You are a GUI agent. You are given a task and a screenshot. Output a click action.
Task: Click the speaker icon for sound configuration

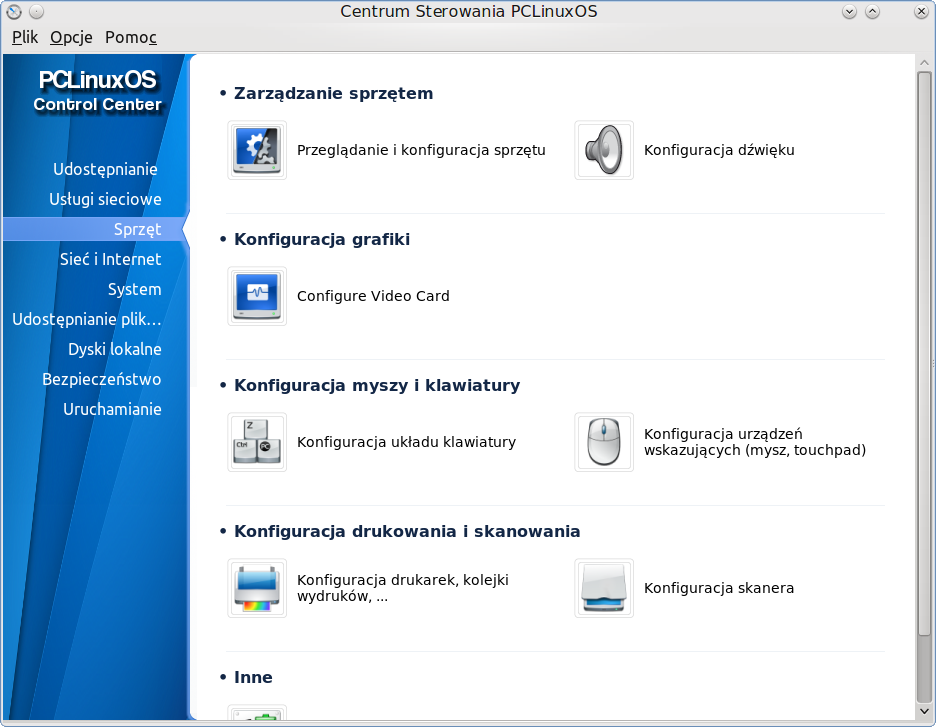(604, 150)
